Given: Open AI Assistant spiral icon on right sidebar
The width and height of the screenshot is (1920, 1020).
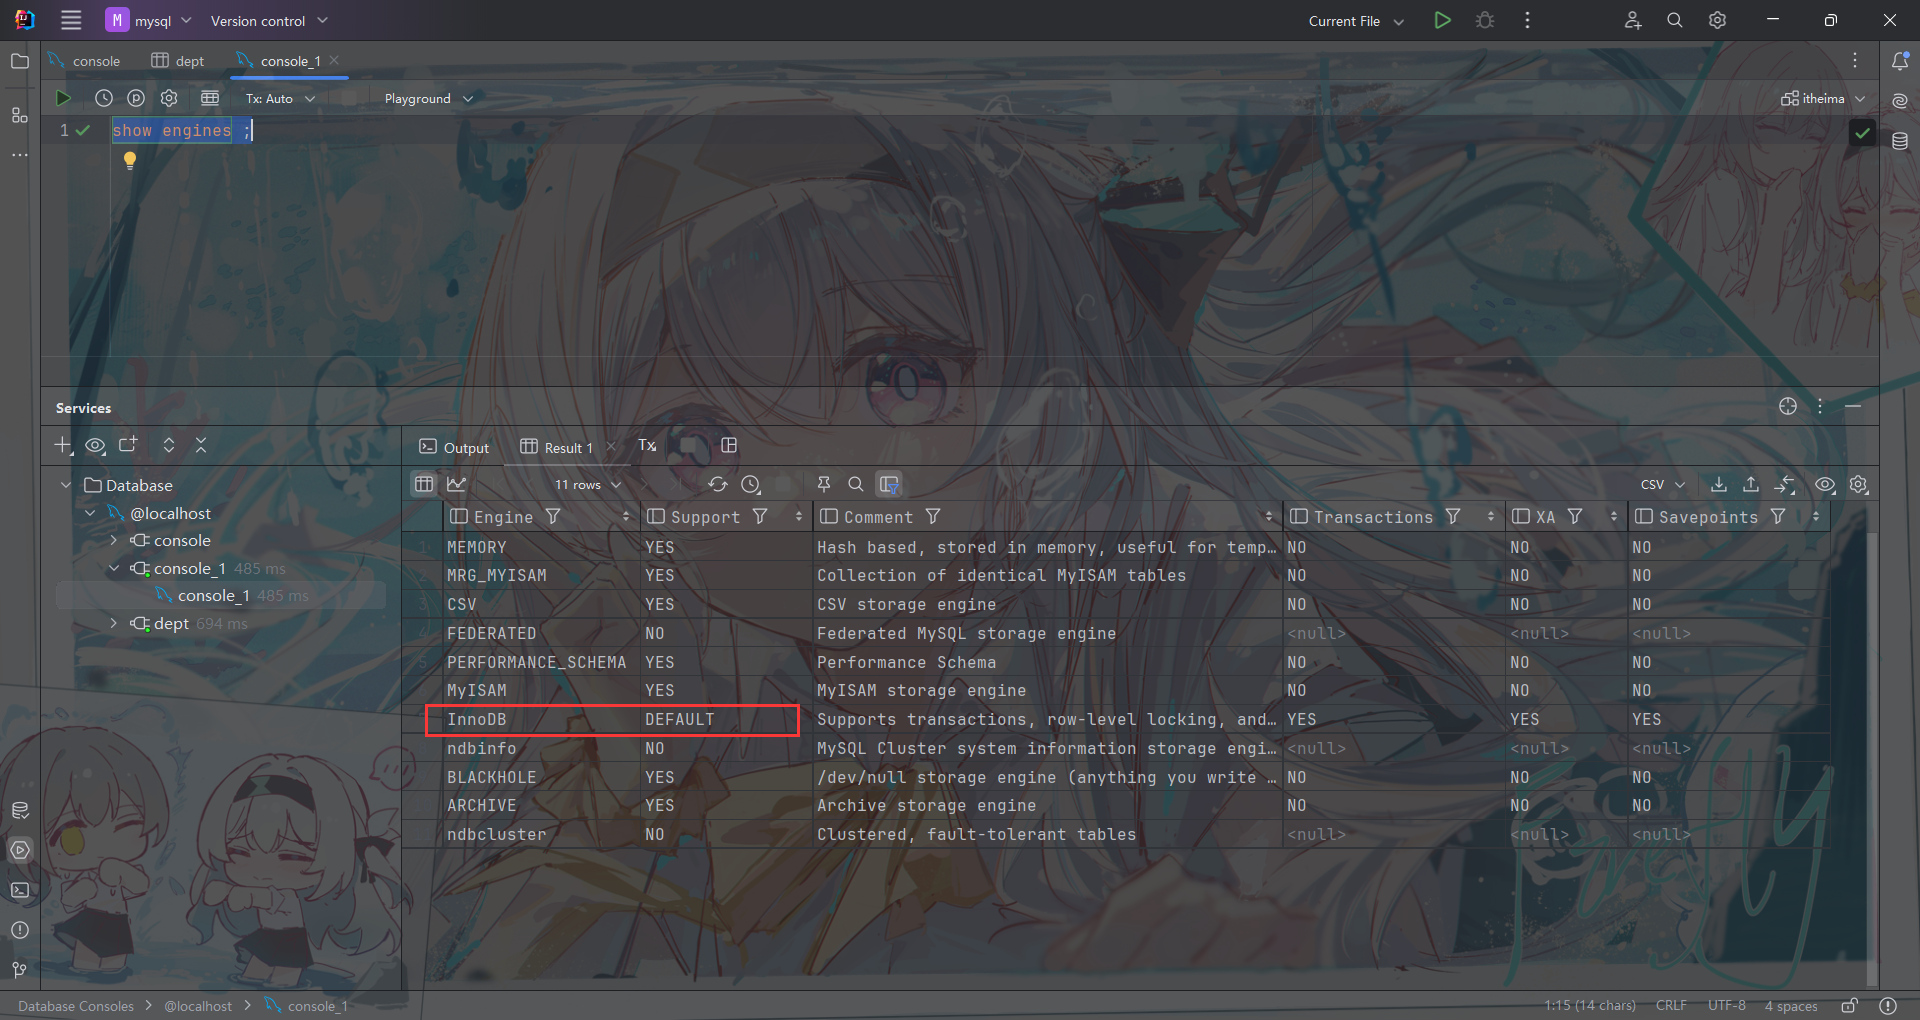Looking at the screenshot, I should coord(1900,101).
